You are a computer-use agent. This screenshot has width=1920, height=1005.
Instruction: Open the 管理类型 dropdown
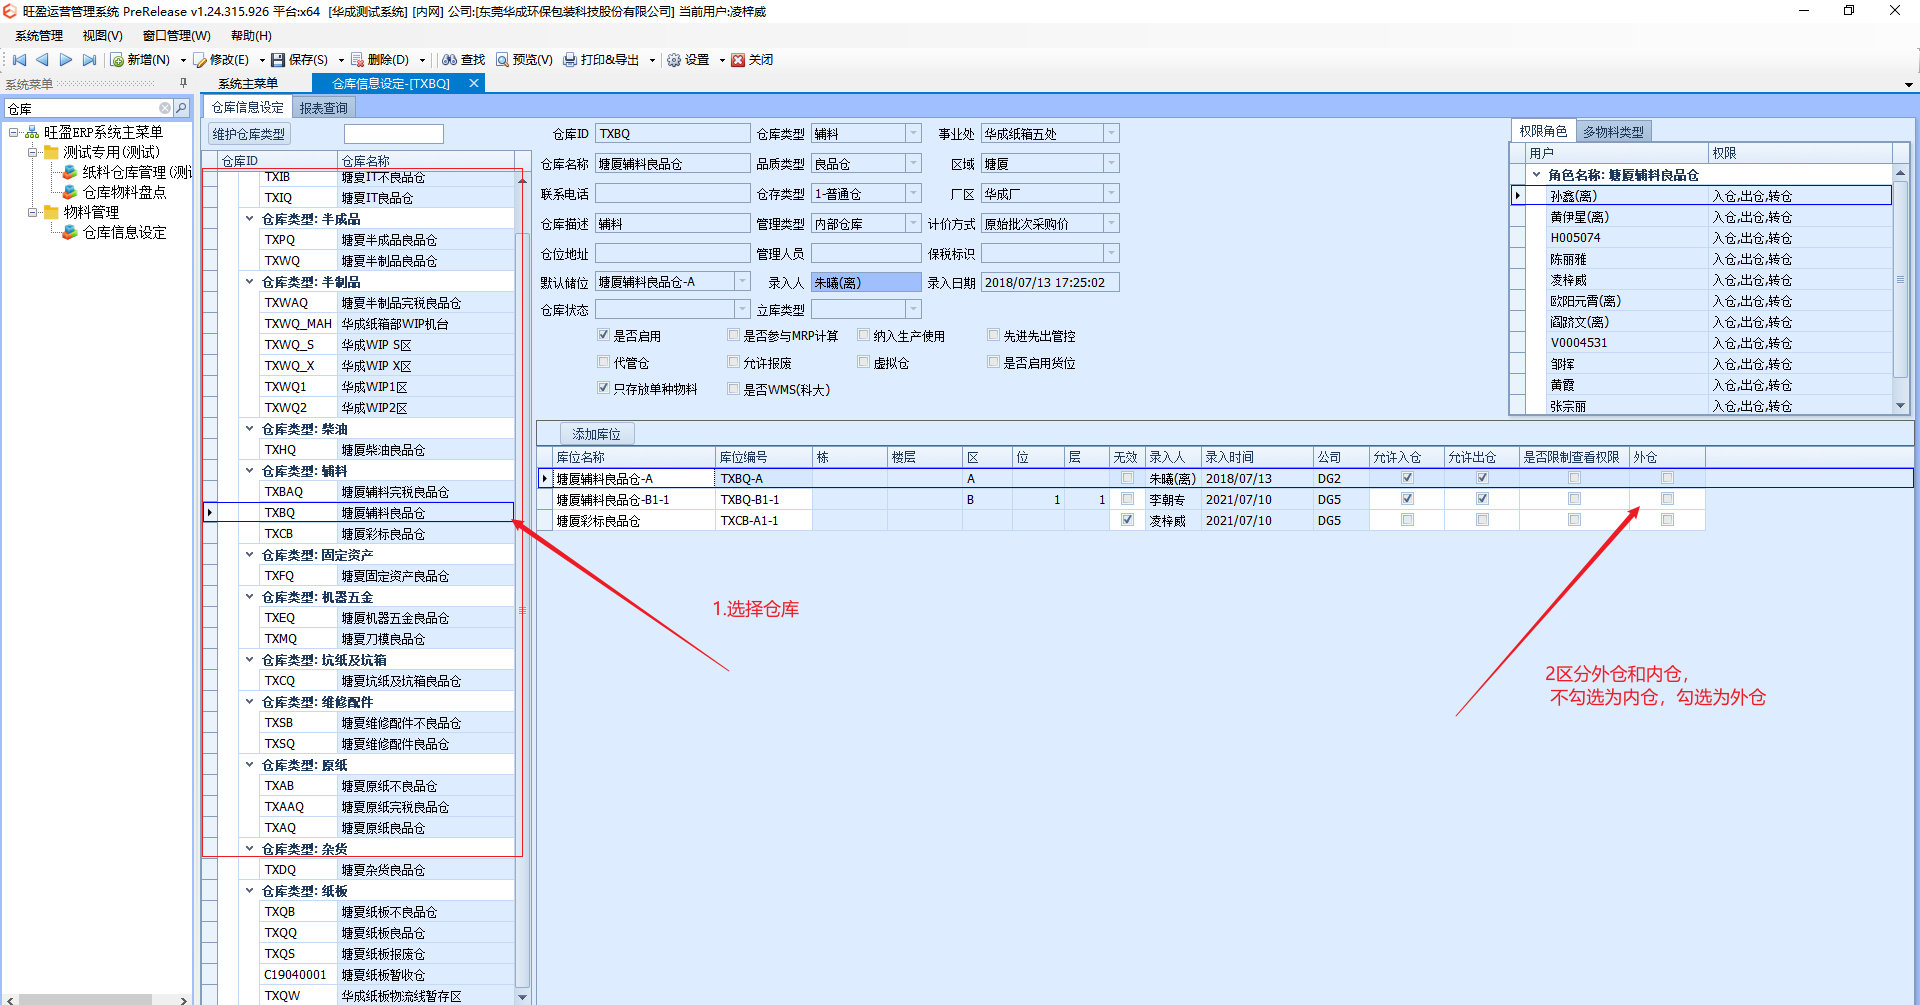tap(913, 223)
